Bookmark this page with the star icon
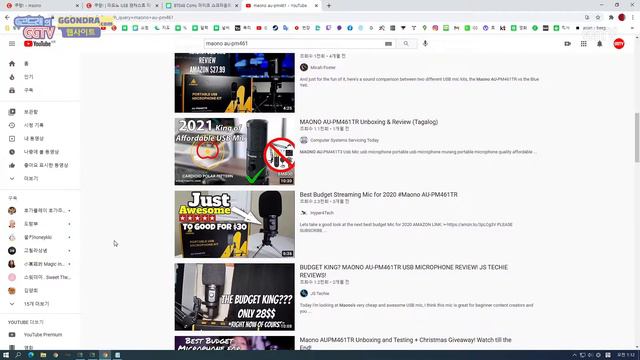 point(598,18)
